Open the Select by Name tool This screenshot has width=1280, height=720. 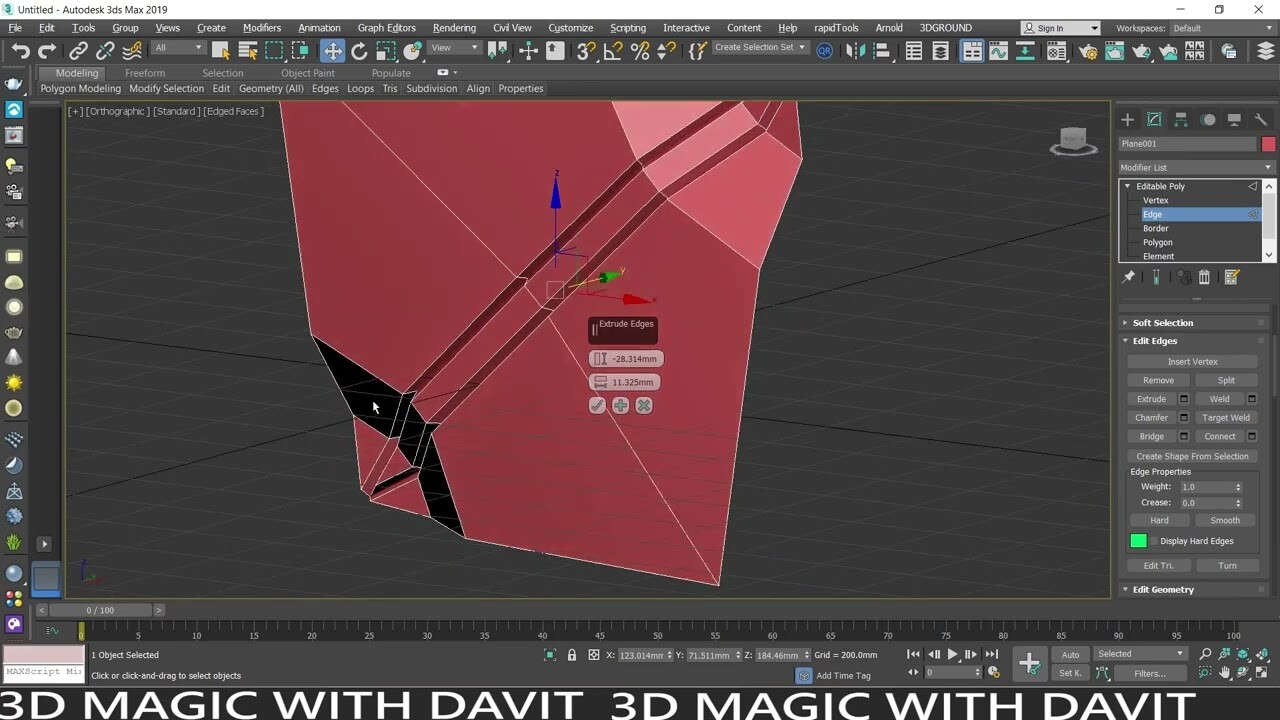click(x=247, y=50)
